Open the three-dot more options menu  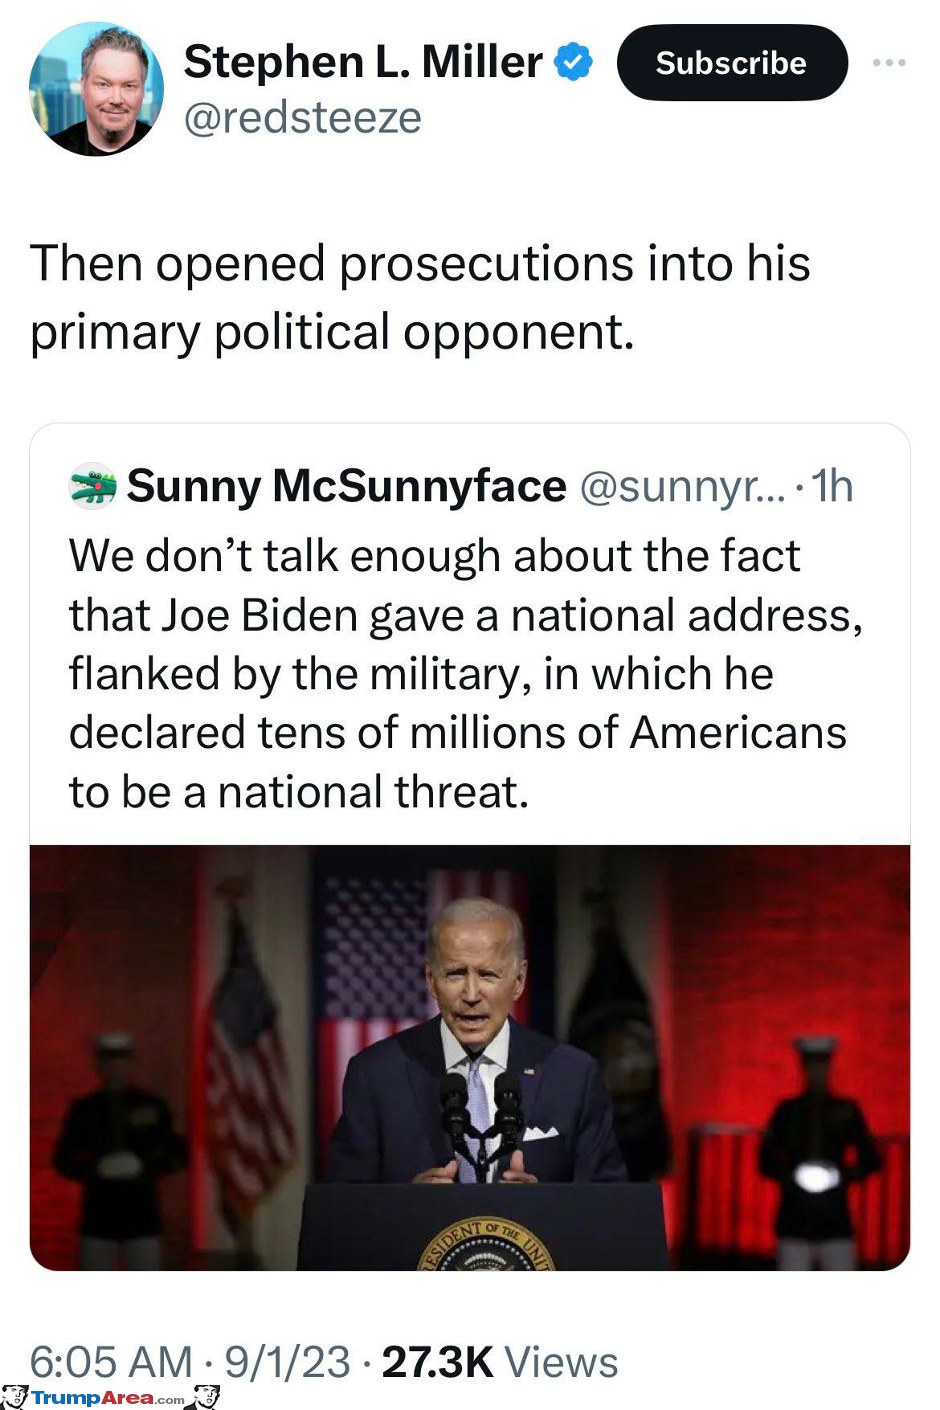pos(889,62)
